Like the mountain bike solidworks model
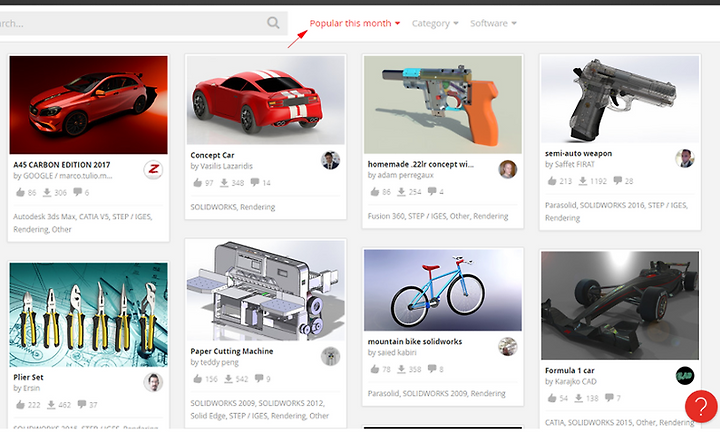The height and width of the screenshot is (432, 720). (x=375, y=369)
